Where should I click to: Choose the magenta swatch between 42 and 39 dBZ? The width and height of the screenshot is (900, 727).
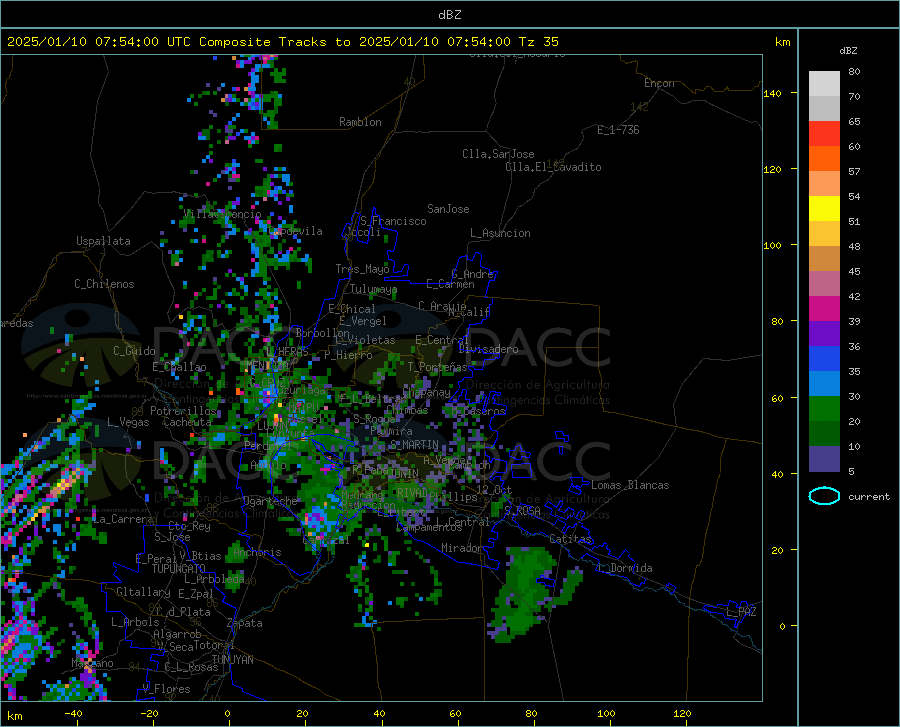coord(824,309)
